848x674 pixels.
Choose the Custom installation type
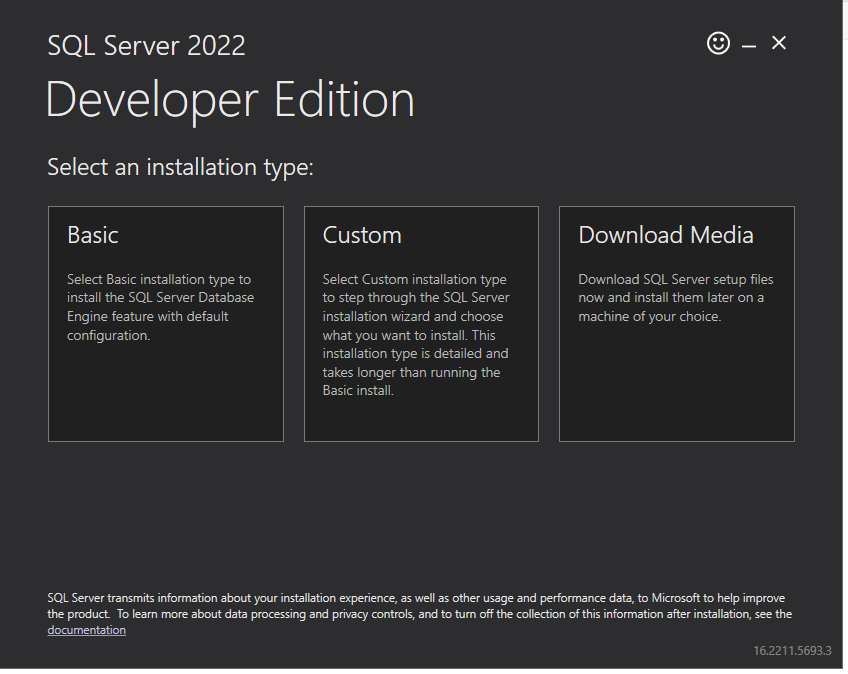click(x=421, y=323)
